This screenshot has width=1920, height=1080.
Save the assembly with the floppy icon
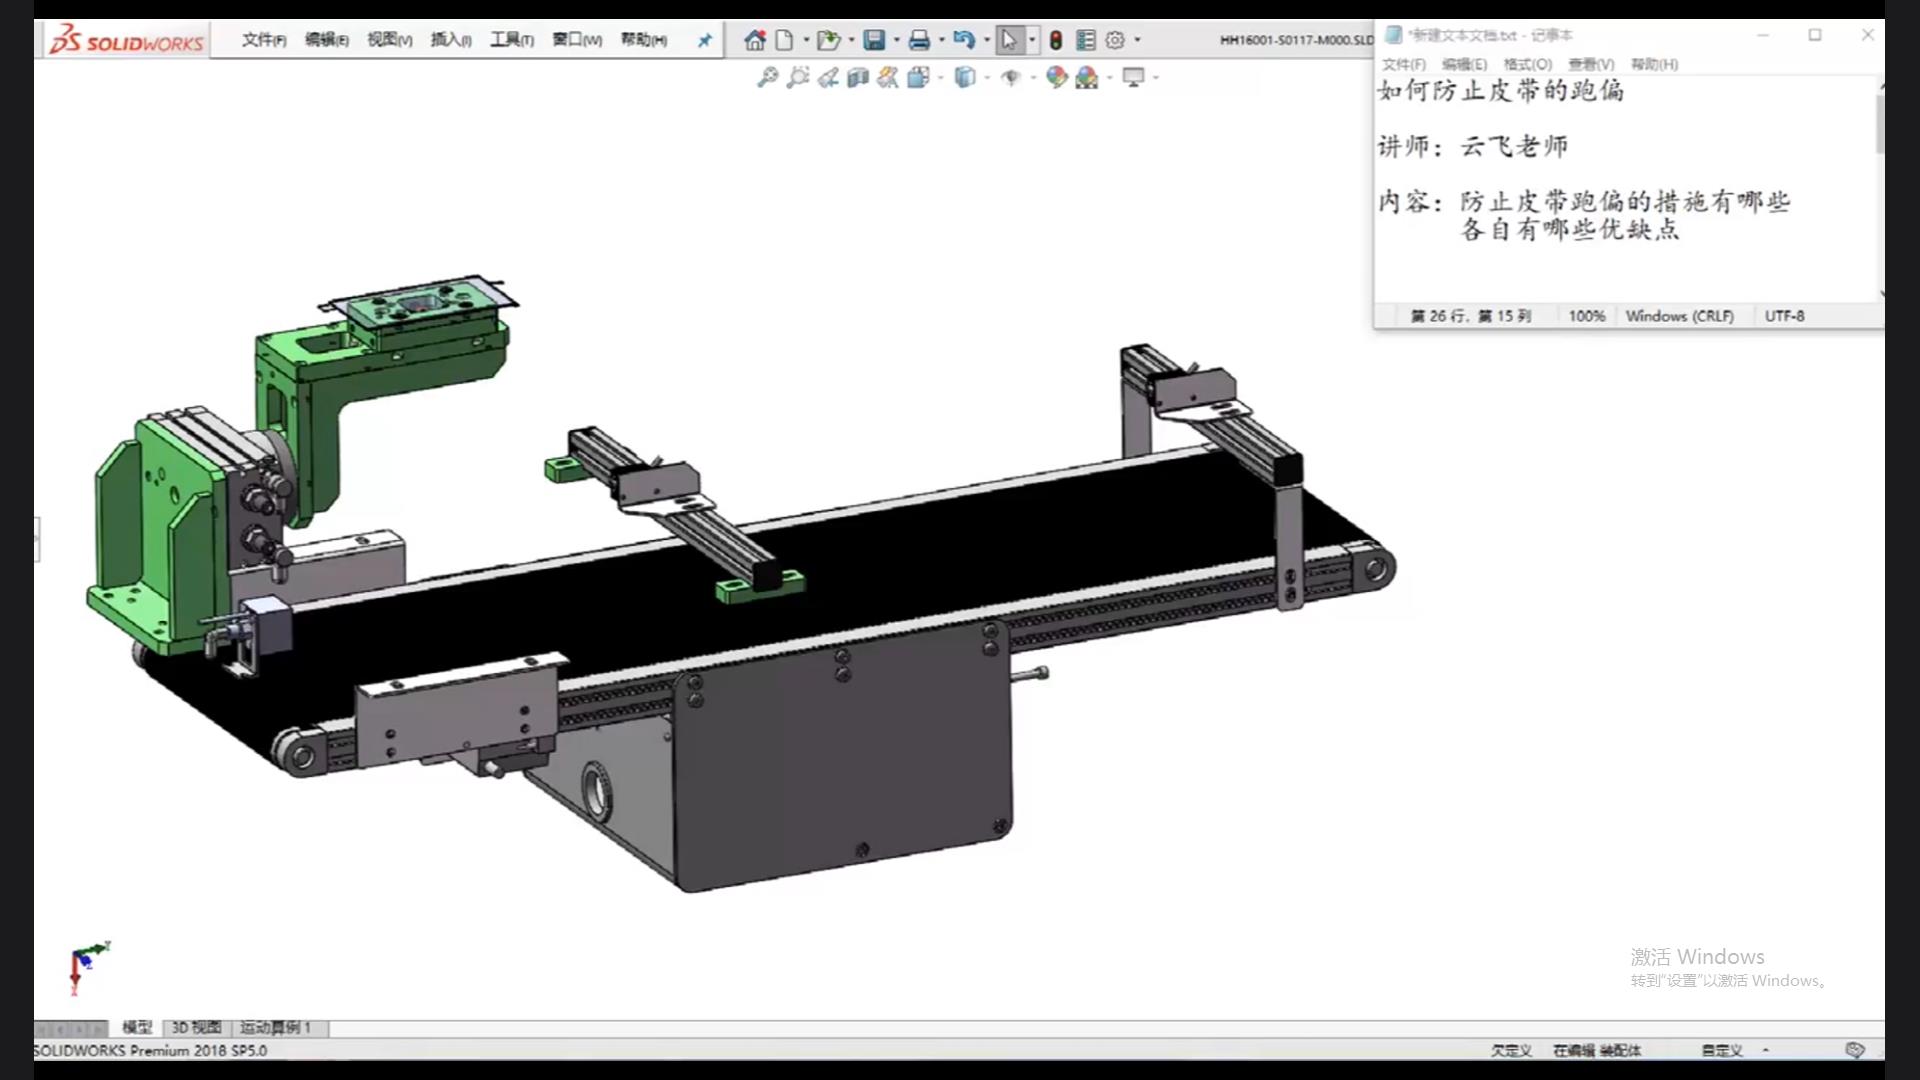[x=875, y=40]
